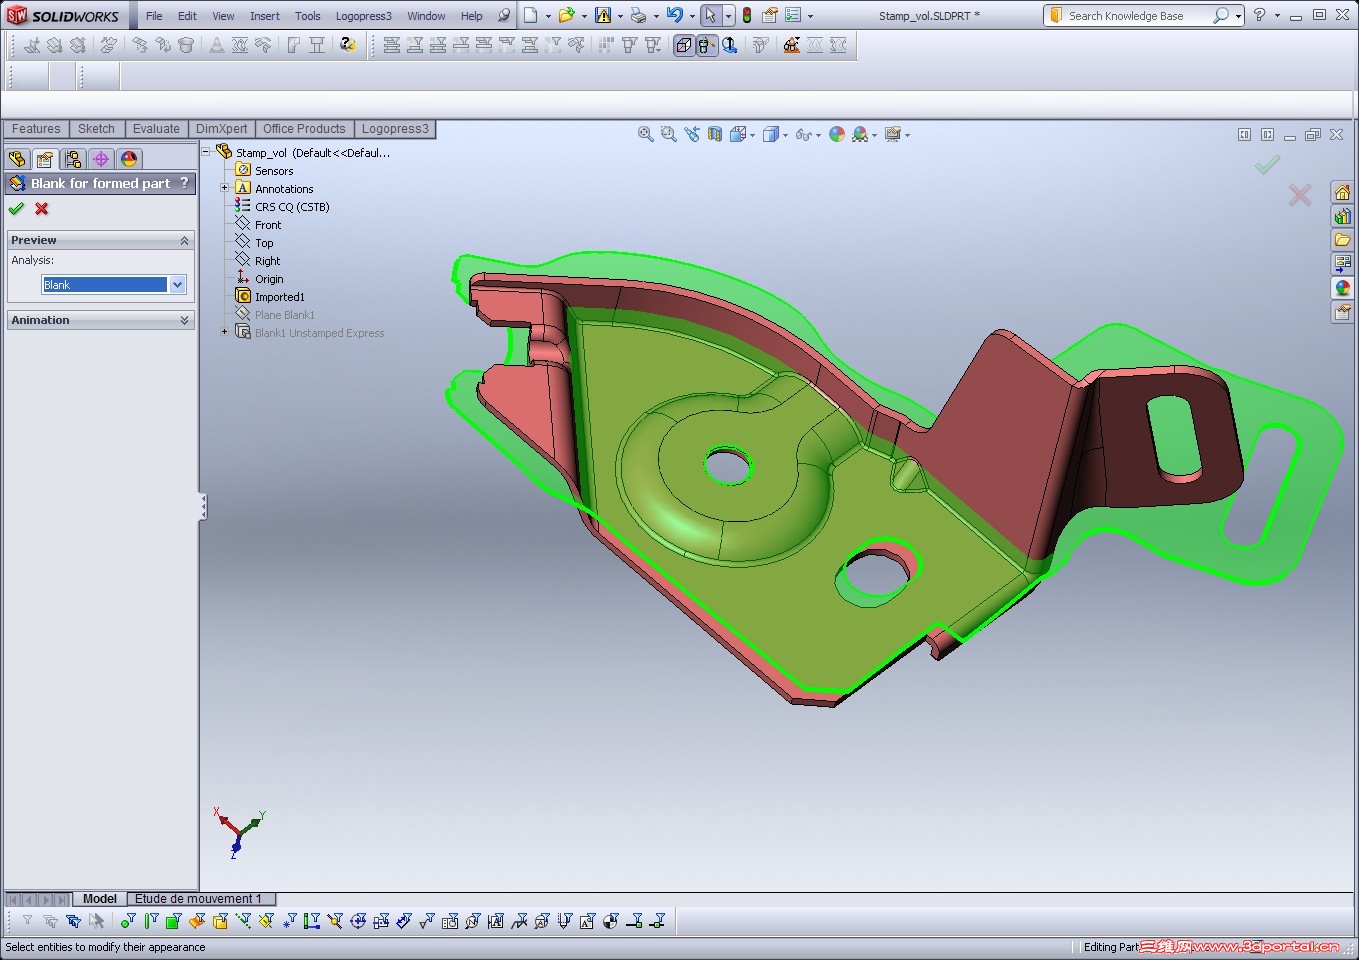Switch to DimXpertManager crosshair tab icon

[101, 159]
